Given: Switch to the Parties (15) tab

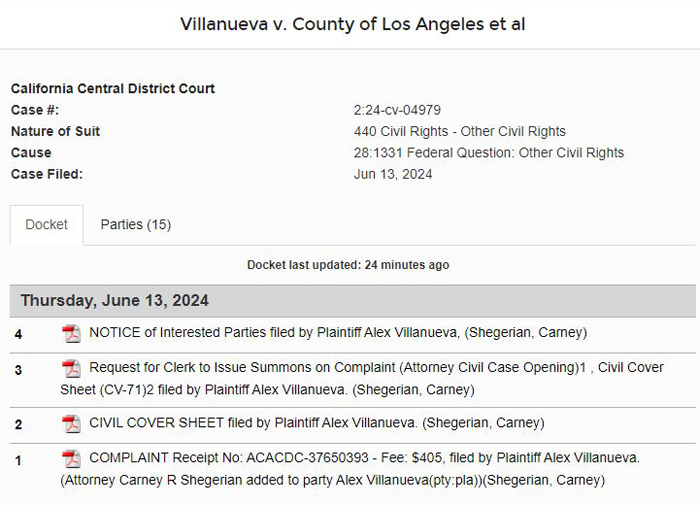Looking at the screenshot, I should click(x=136, y=225).
